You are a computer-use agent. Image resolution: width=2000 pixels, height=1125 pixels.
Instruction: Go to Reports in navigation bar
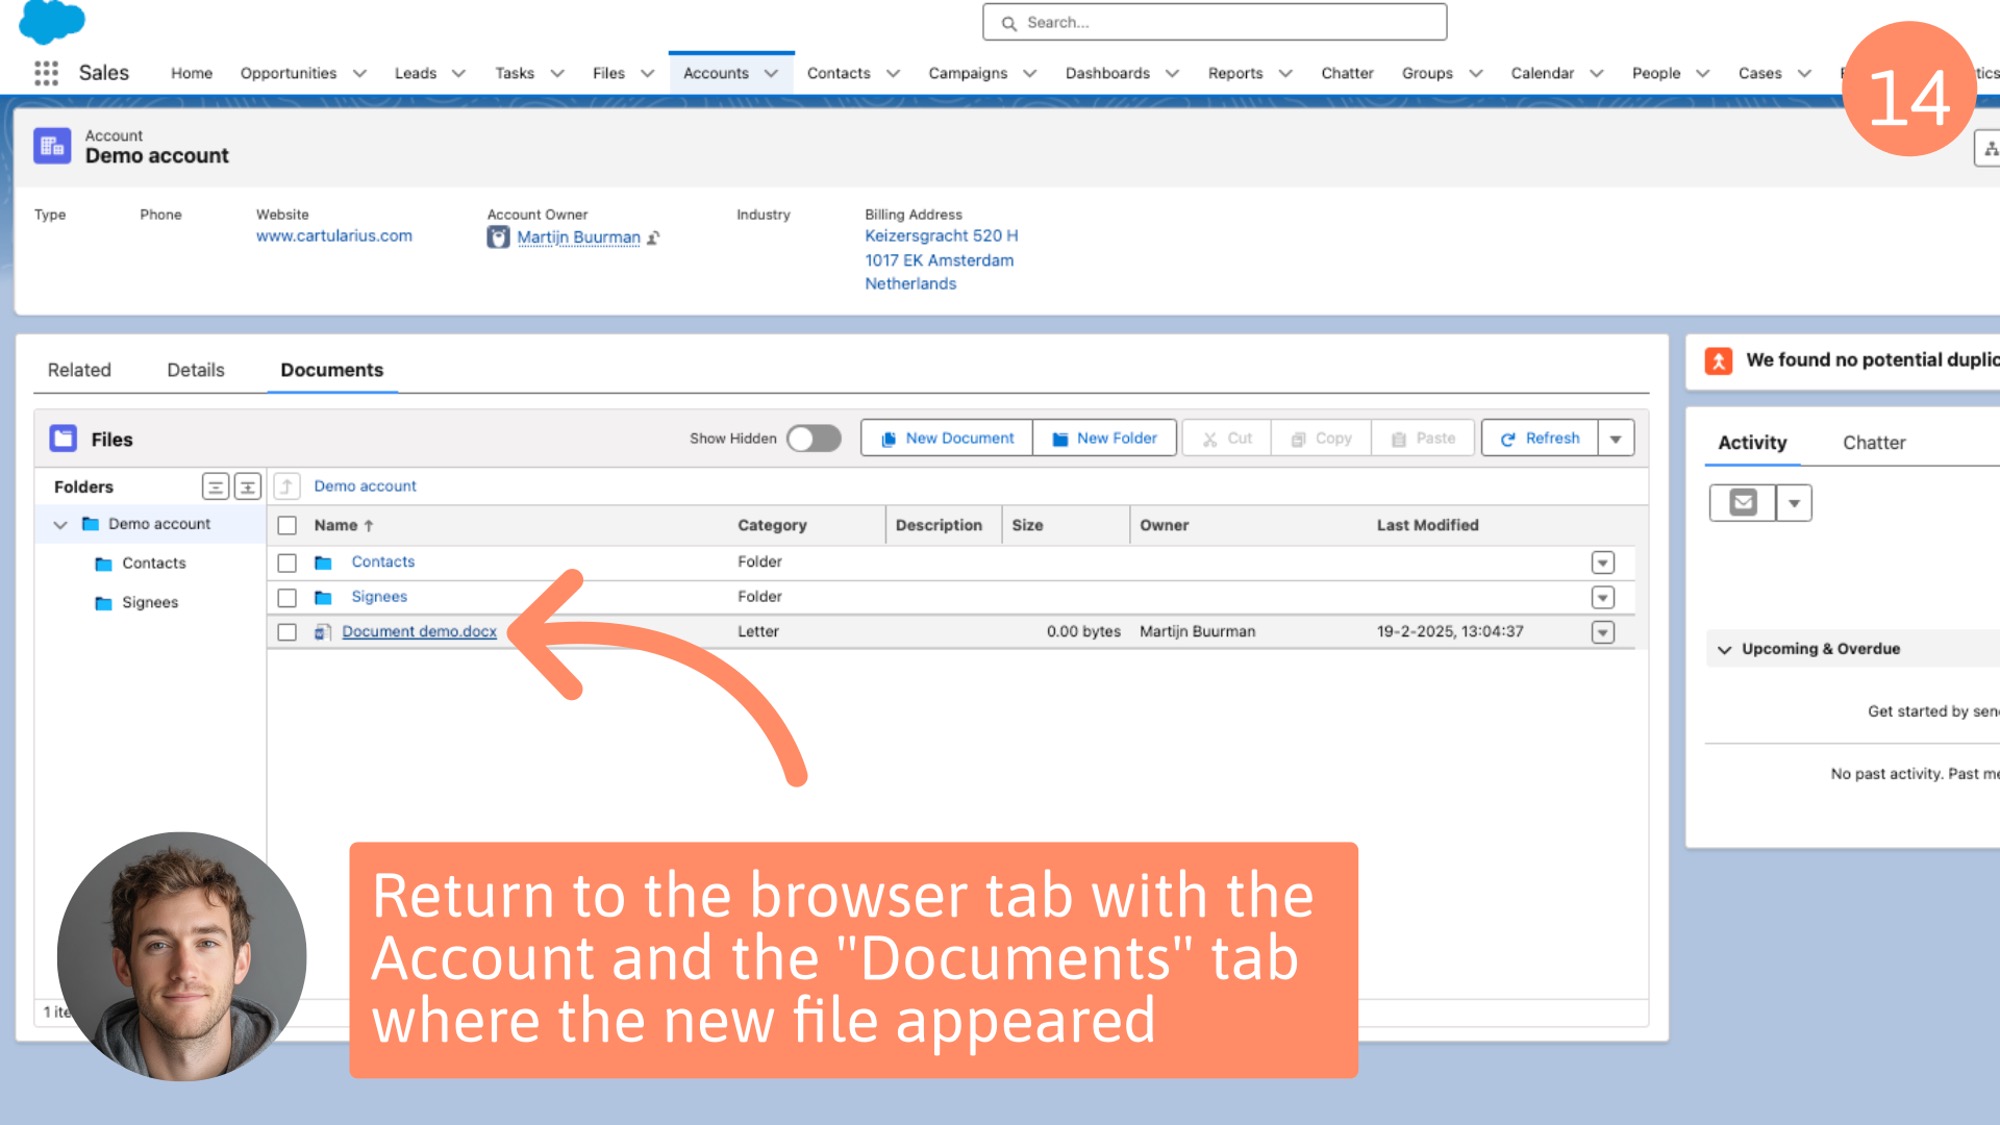[1235, 73]
